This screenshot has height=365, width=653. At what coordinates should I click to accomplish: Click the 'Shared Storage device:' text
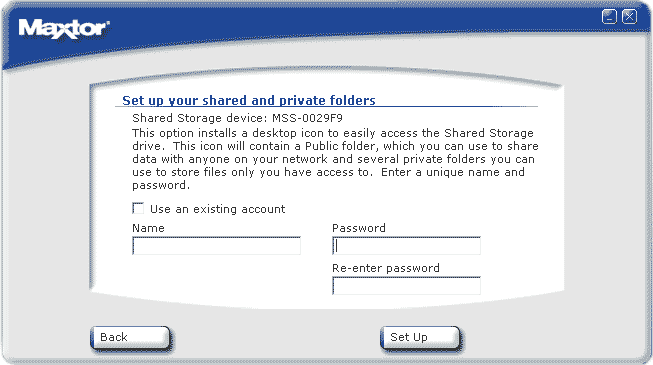point(199,118)
